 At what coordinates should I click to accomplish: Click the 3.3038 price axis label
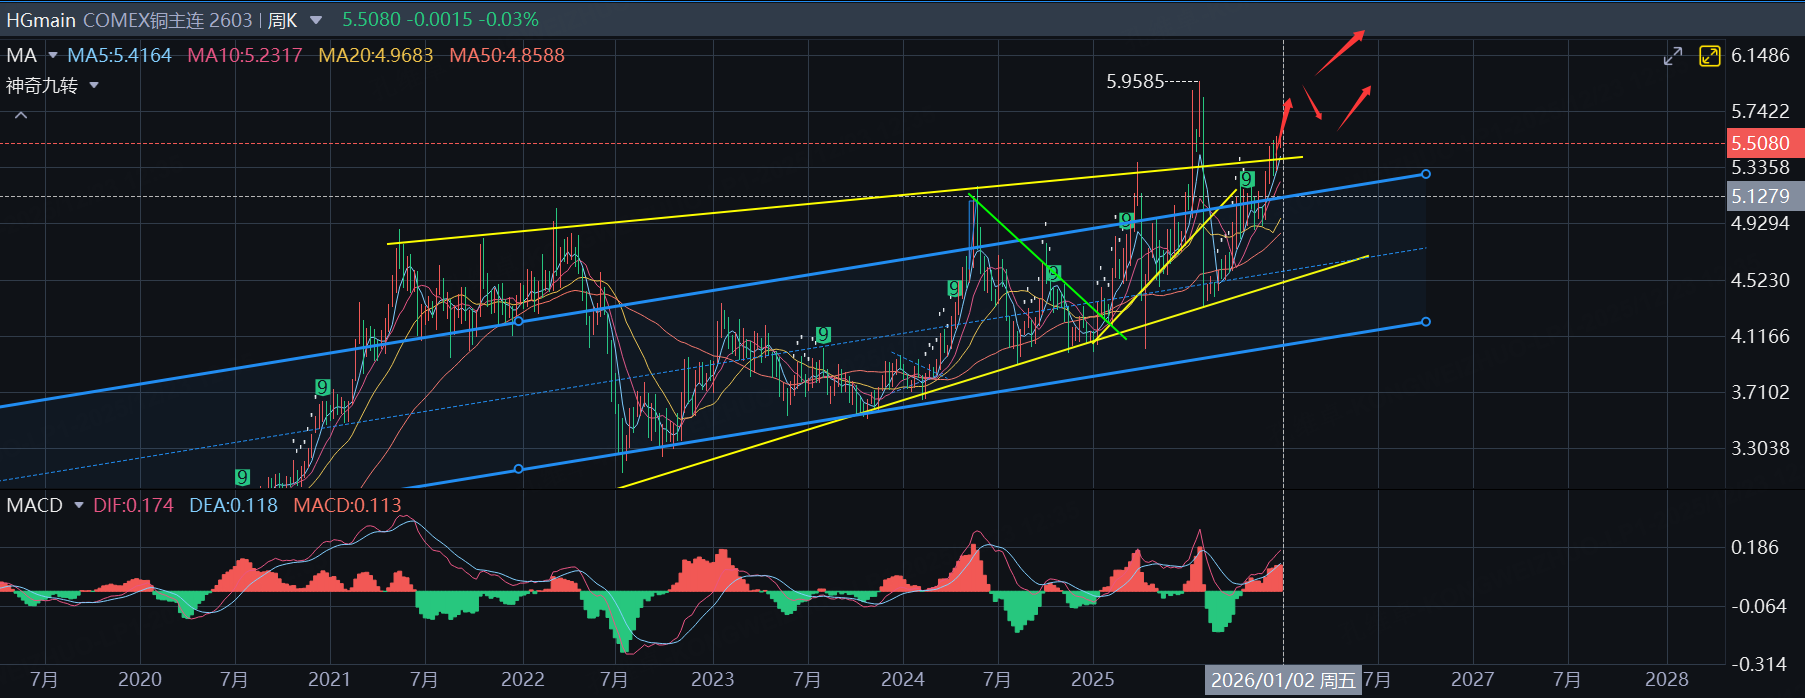click(1760, 448)
